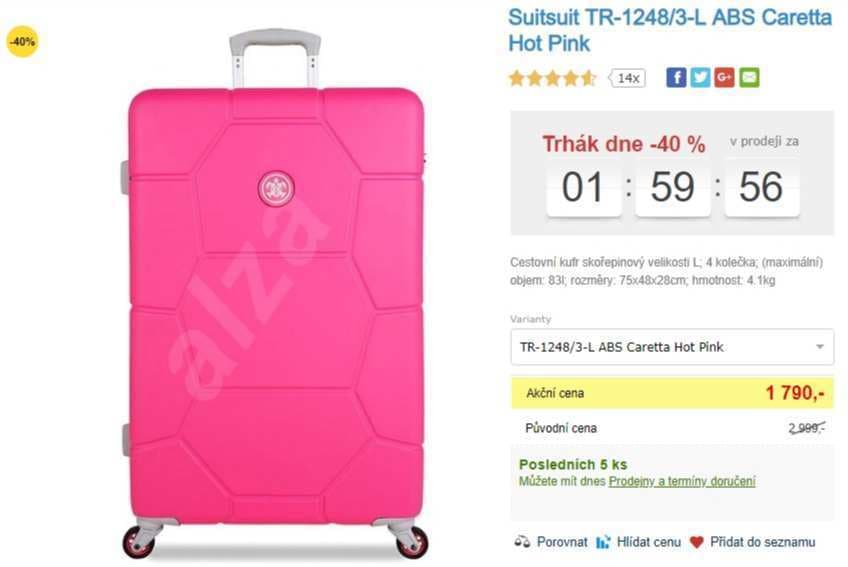
Task: Click Porovnat to compare product
Action: coord(562,542)
